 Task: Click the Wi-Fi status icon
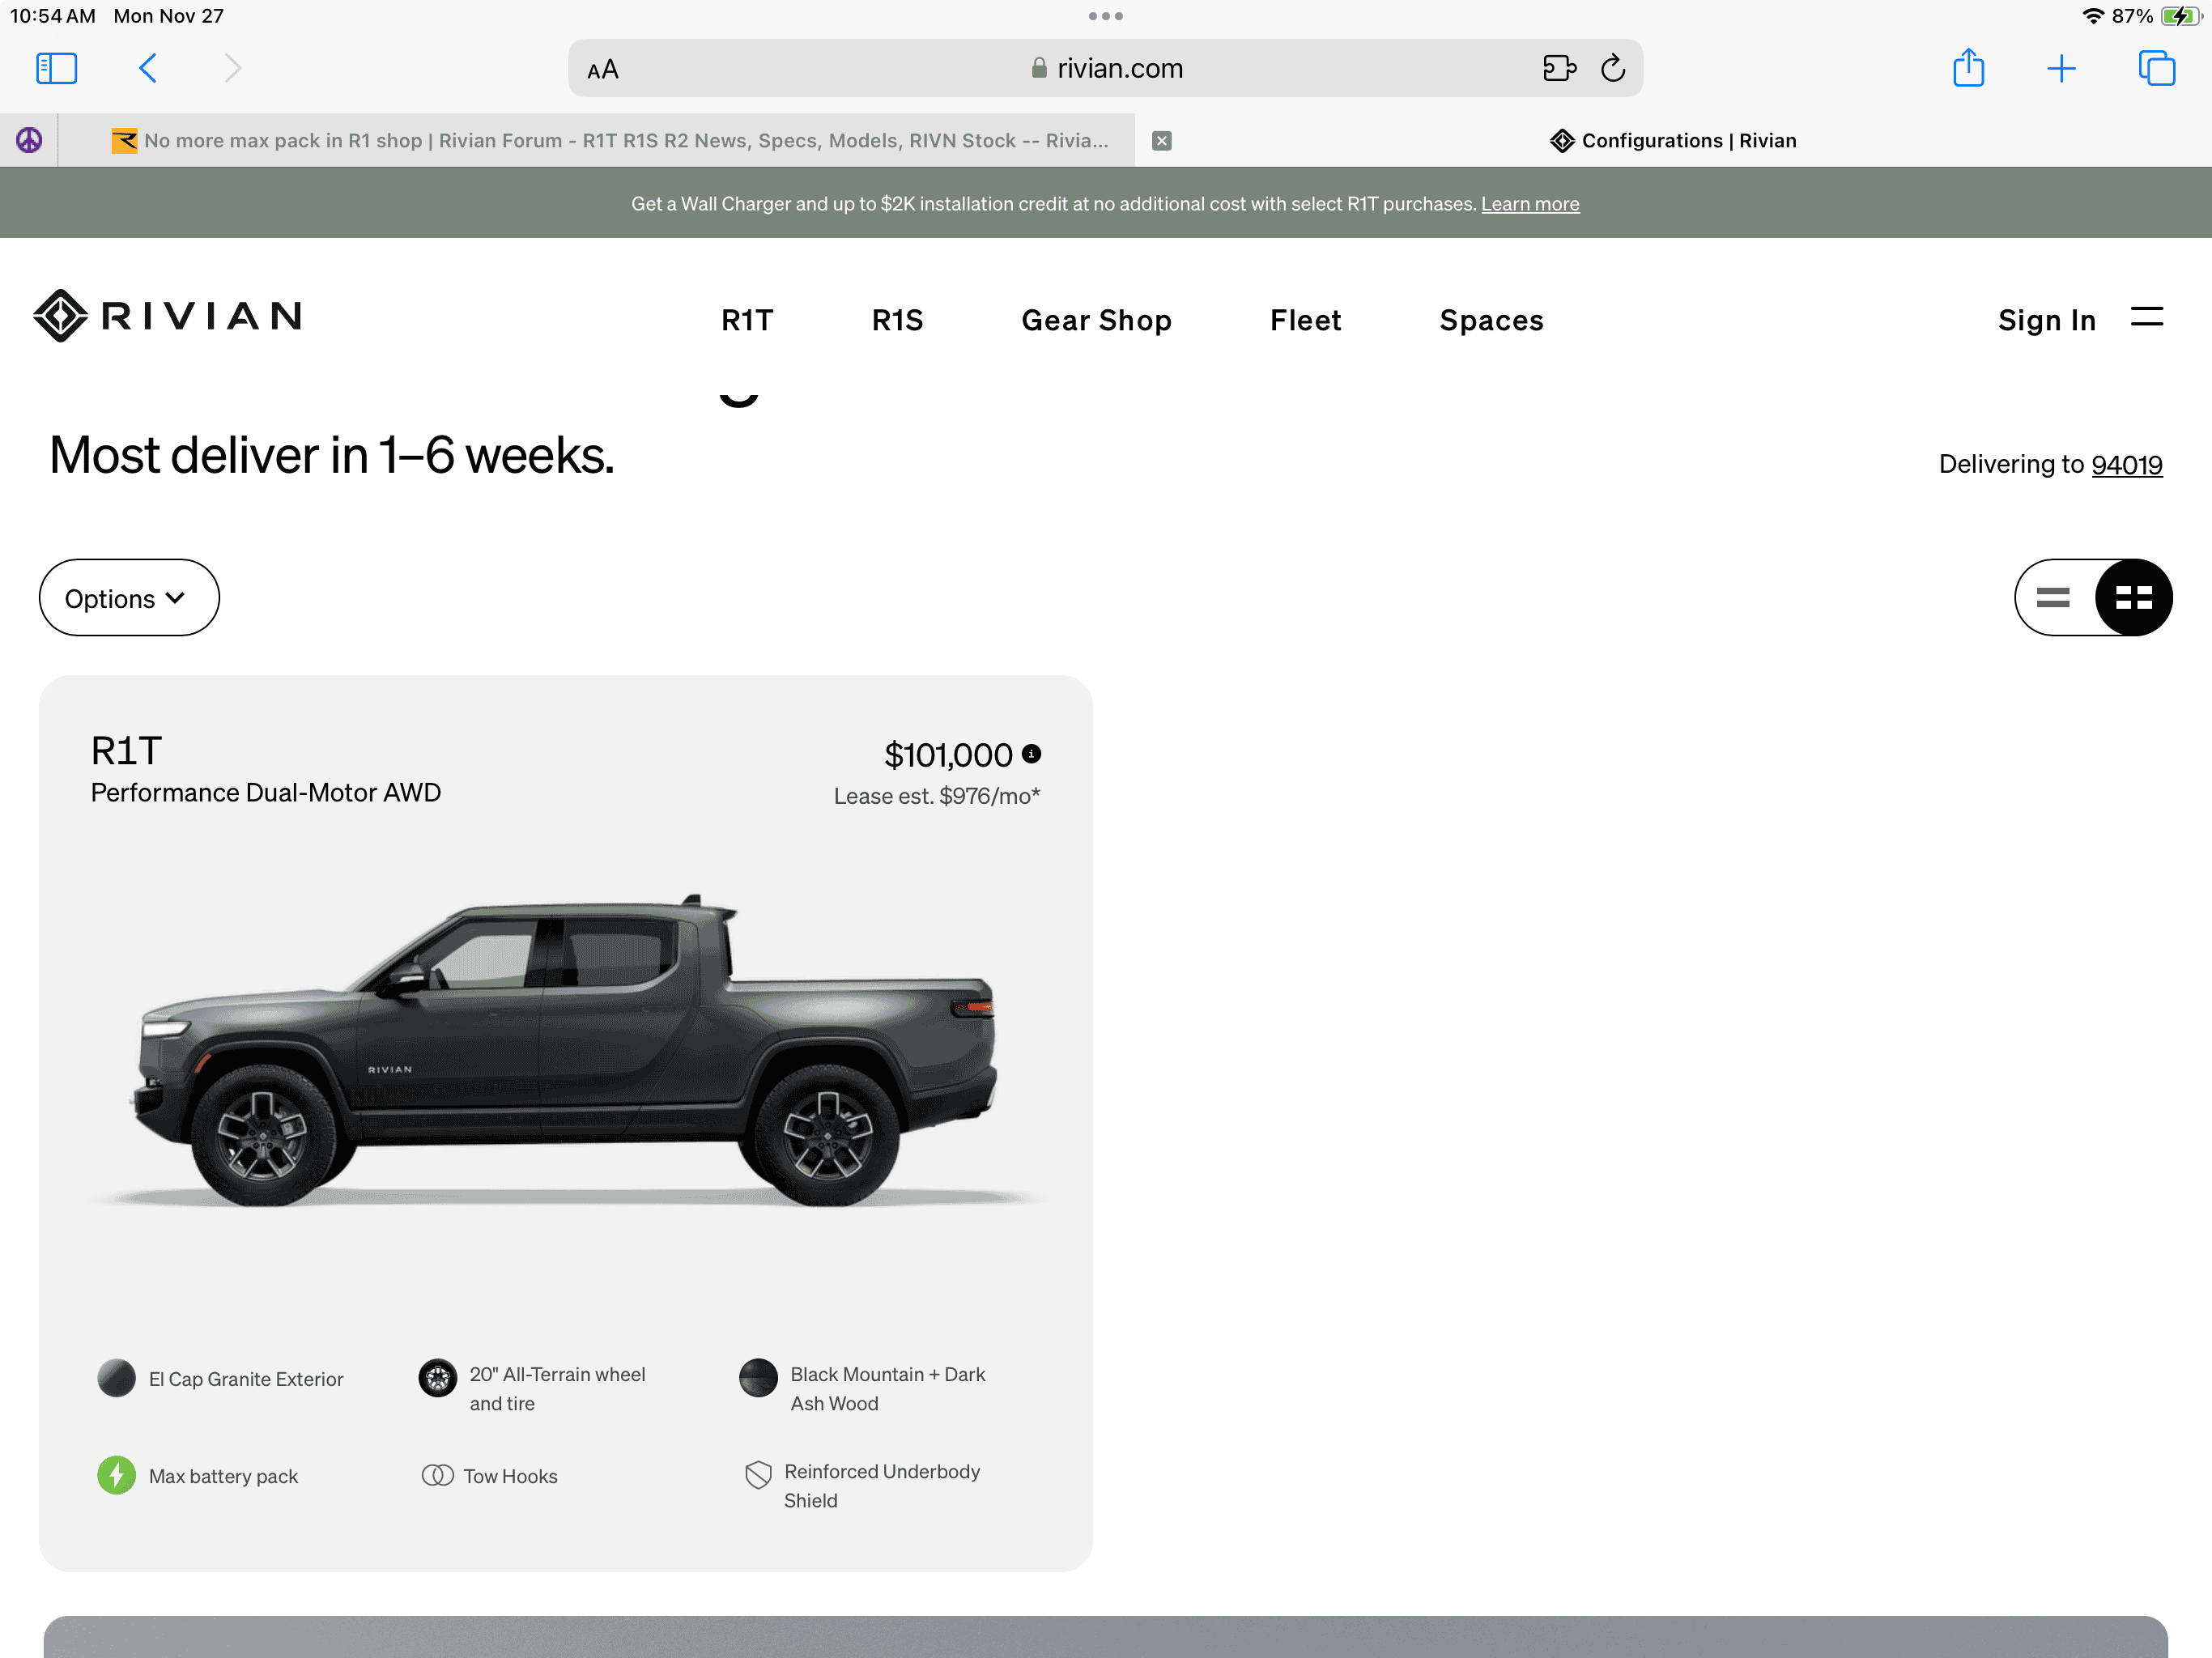(2094, 16)
